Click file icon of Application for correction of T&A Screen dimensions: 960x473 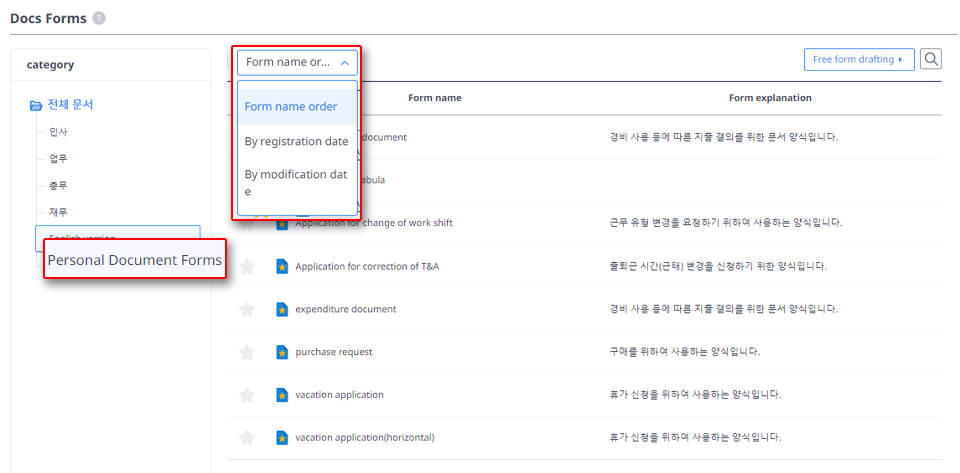(282, 266)
